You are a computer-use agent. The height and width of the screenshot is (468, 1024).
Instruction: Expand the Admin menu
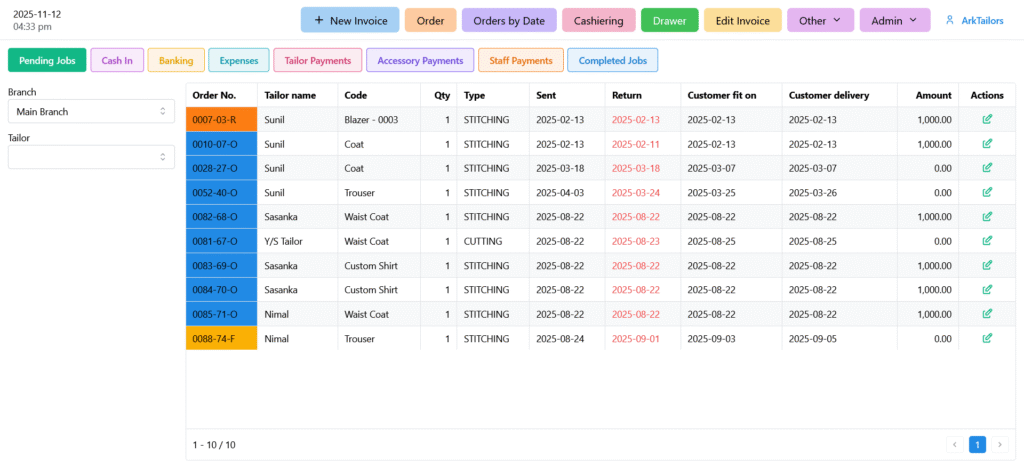pyautogui.click(x=894, y=20)
